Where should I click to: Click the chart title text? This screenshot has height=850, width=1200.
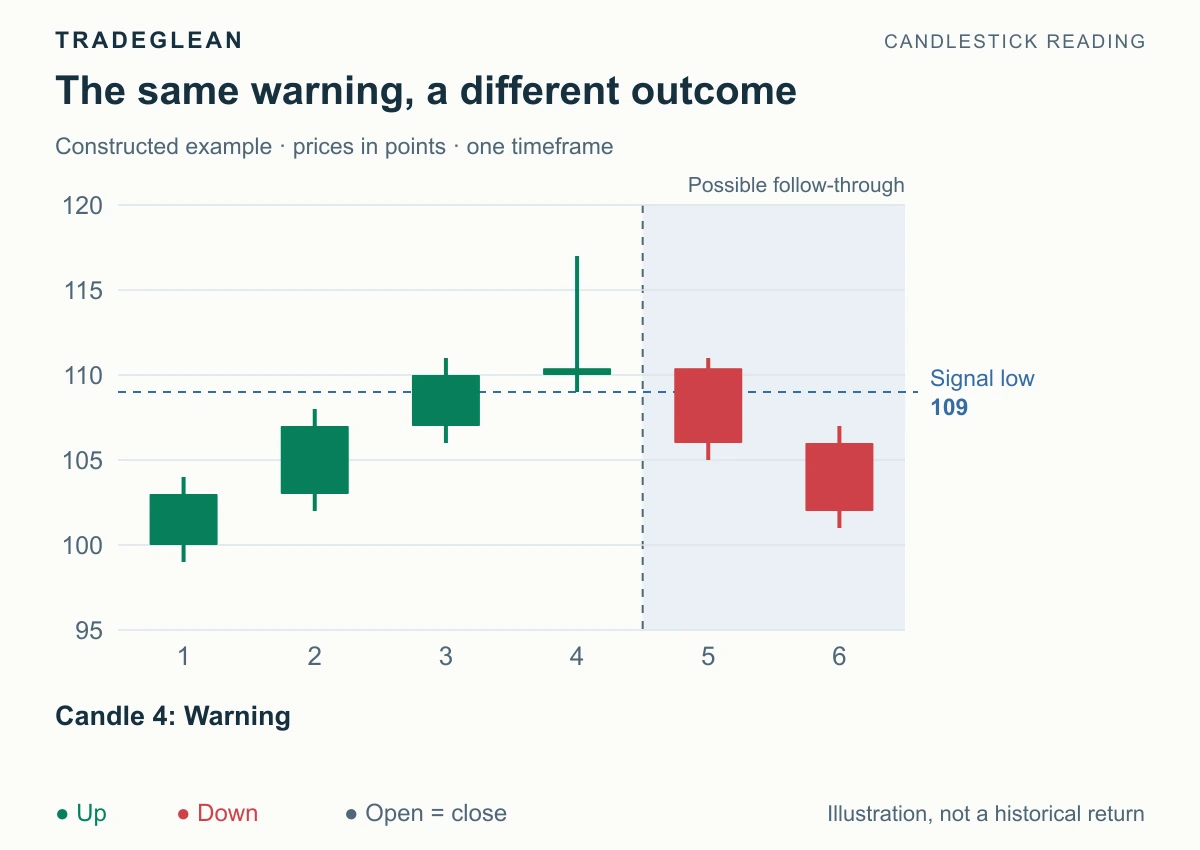[426, 91]
